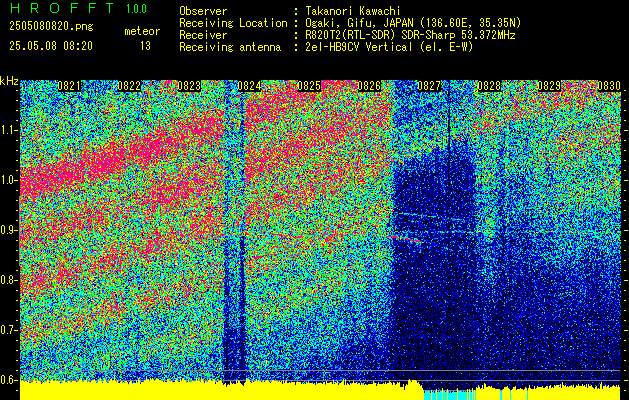
Task: Click the 2el-HB9CV Vertical antenna text
Action: [x=390, y=47]
